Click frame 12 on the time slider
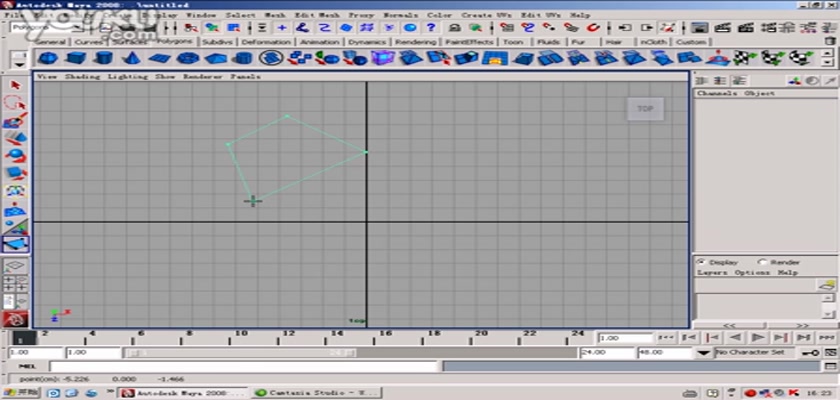The image size is (840, 400). tap(288, 338)
